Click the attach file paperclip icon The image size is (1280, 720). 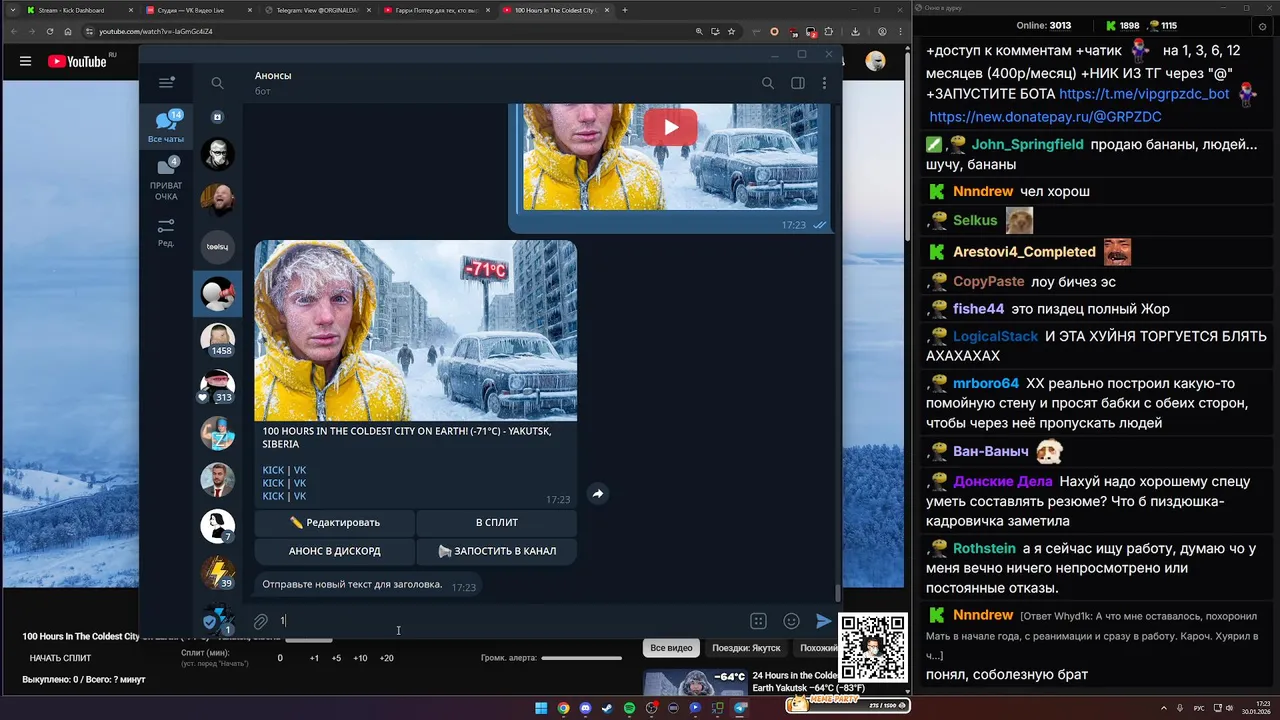[260, 621]
